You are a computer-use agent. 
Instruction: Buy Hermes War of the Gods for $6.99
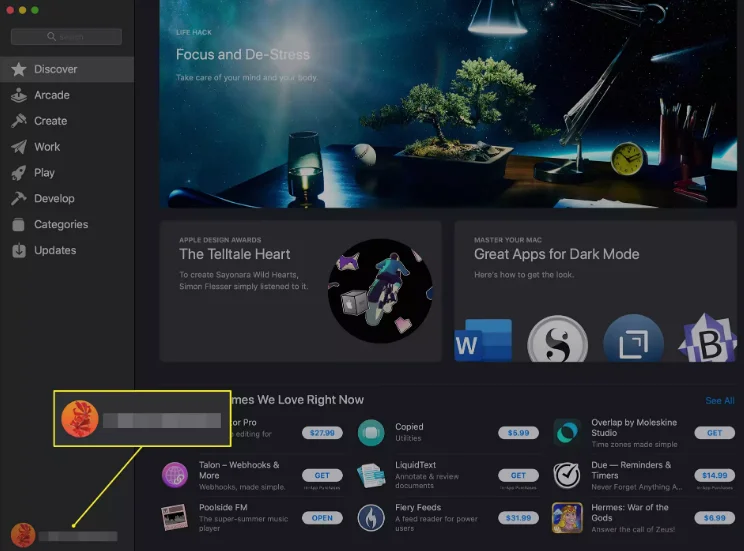point(714,518)
